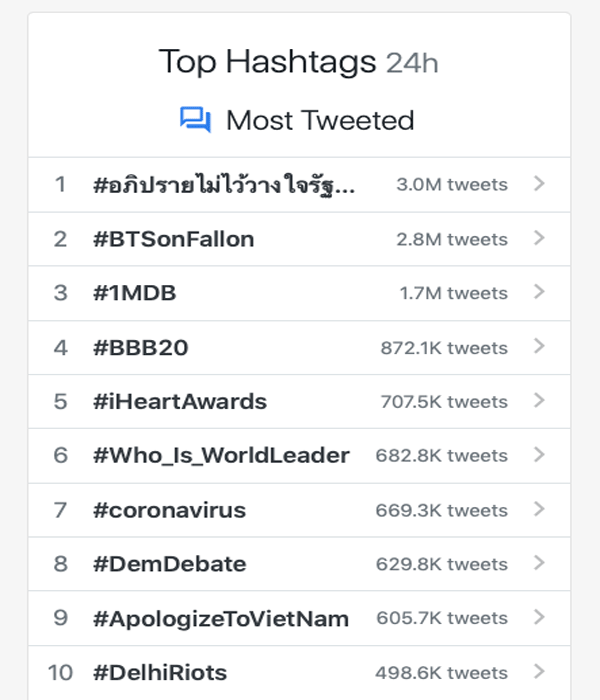Expand the #1MDB row chevron
Screen dimensions: 600x700
pos(539,292)
